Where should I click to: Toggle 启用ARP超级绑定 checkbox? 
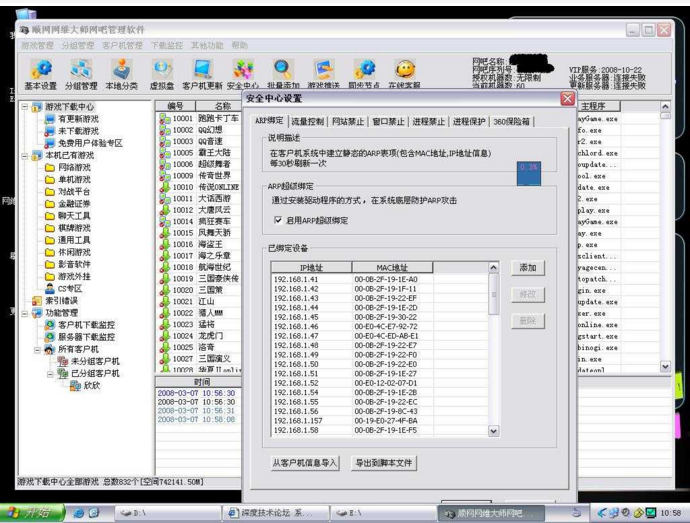click(278, 220)
